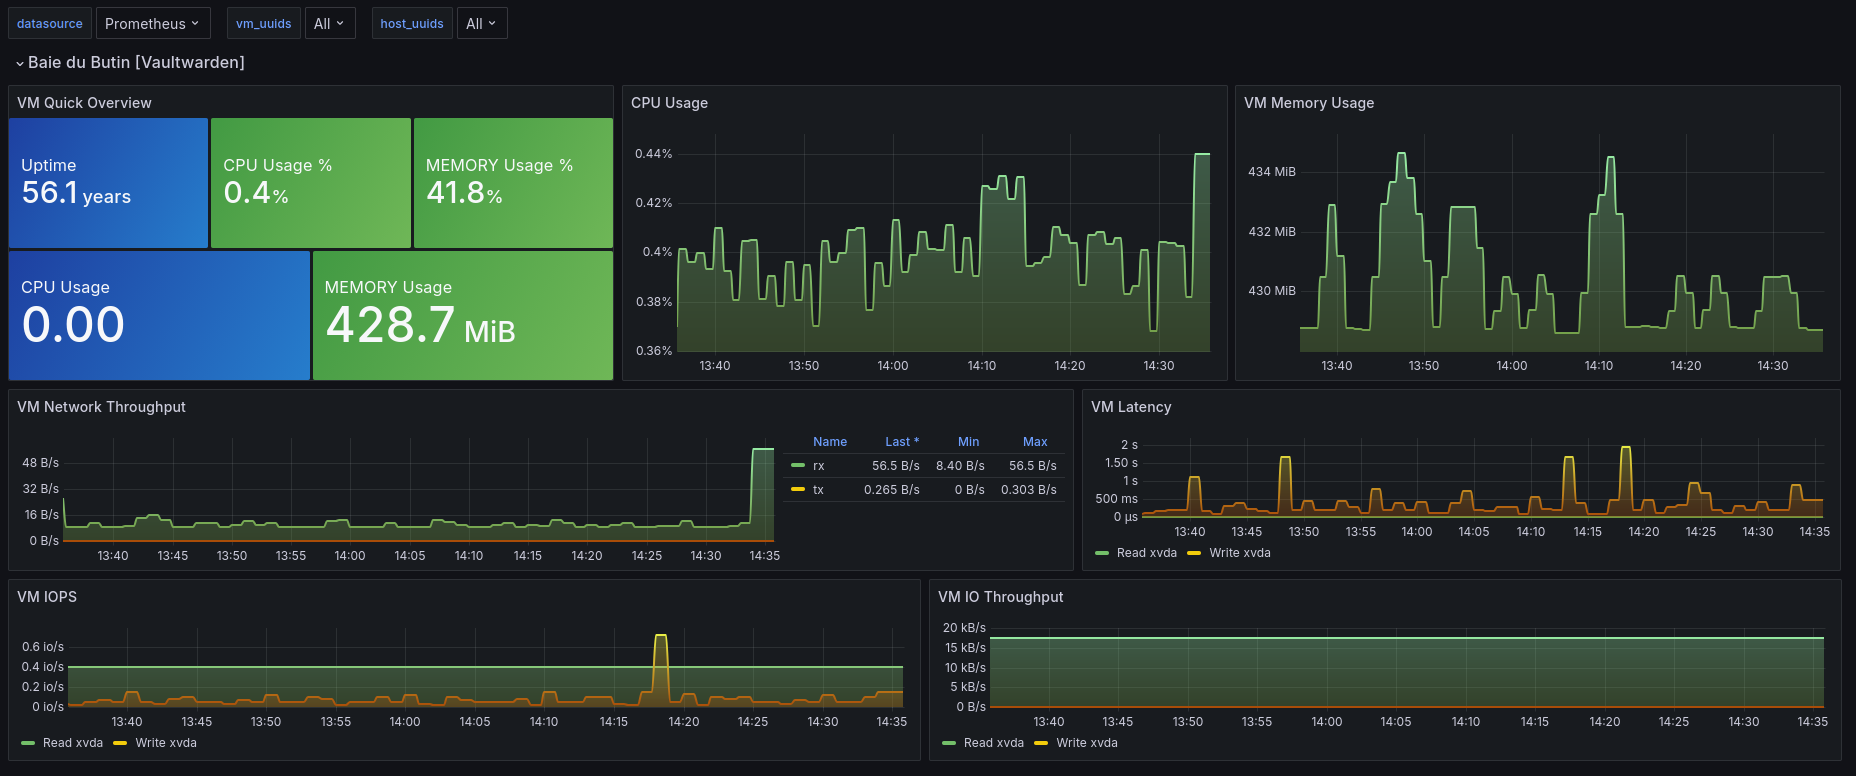1856x776 pixels.
Task: Click Write xvda color icon in VM IOPS legend
Action: pos(120,743)
